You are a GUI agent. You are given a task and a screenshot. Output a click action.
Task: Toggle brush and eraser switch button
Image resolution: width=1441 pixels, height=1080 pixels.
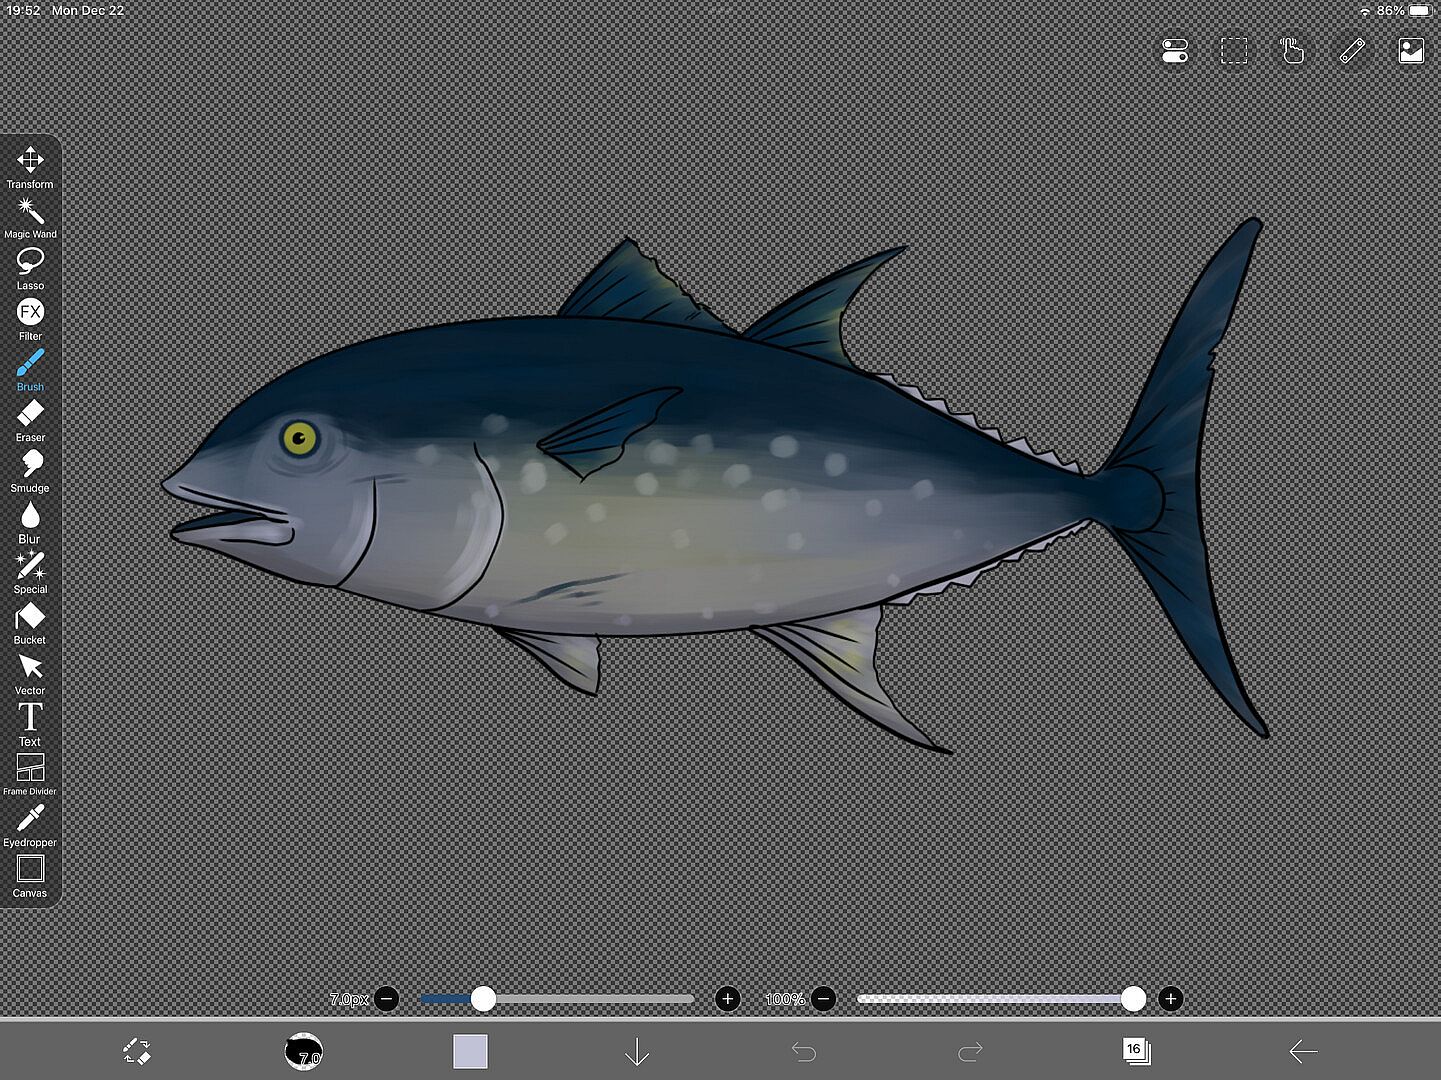tap(137, 1051)
